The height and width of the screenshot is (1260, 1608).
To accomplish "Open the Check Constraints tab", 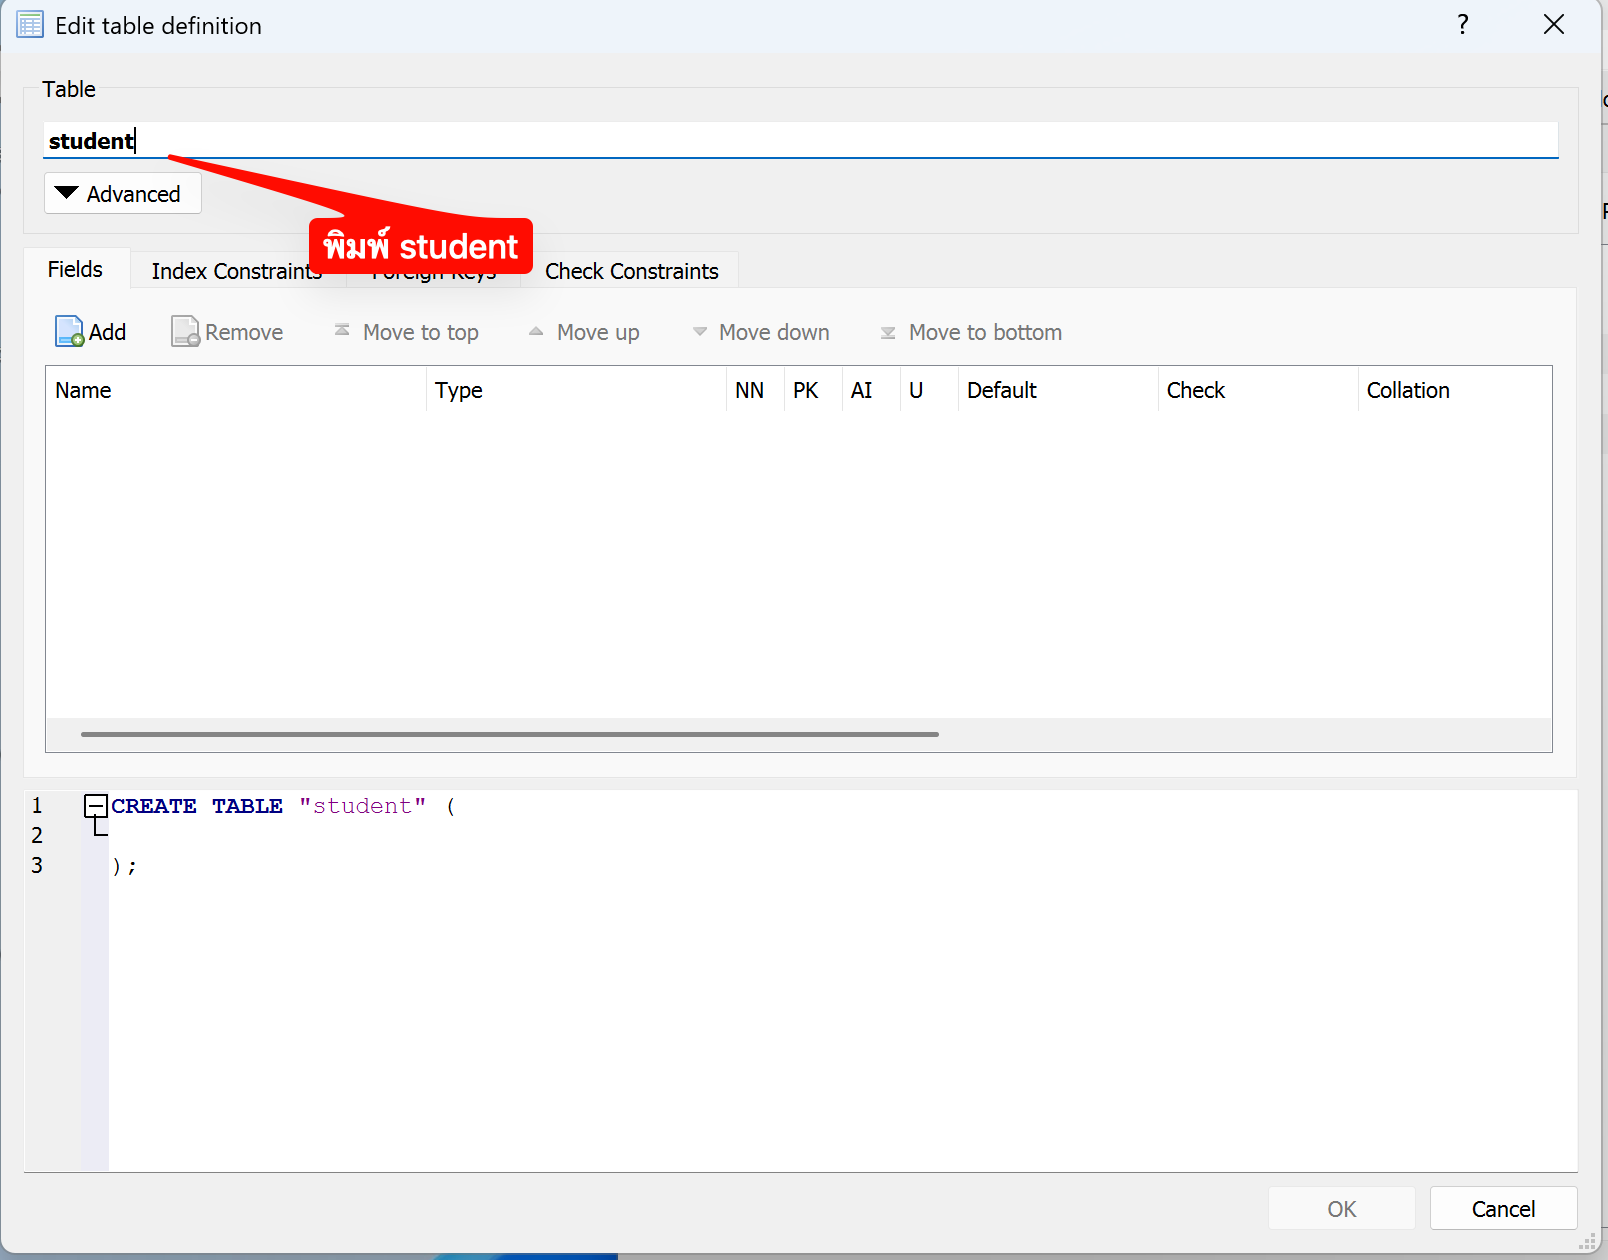I will point(631,271).
